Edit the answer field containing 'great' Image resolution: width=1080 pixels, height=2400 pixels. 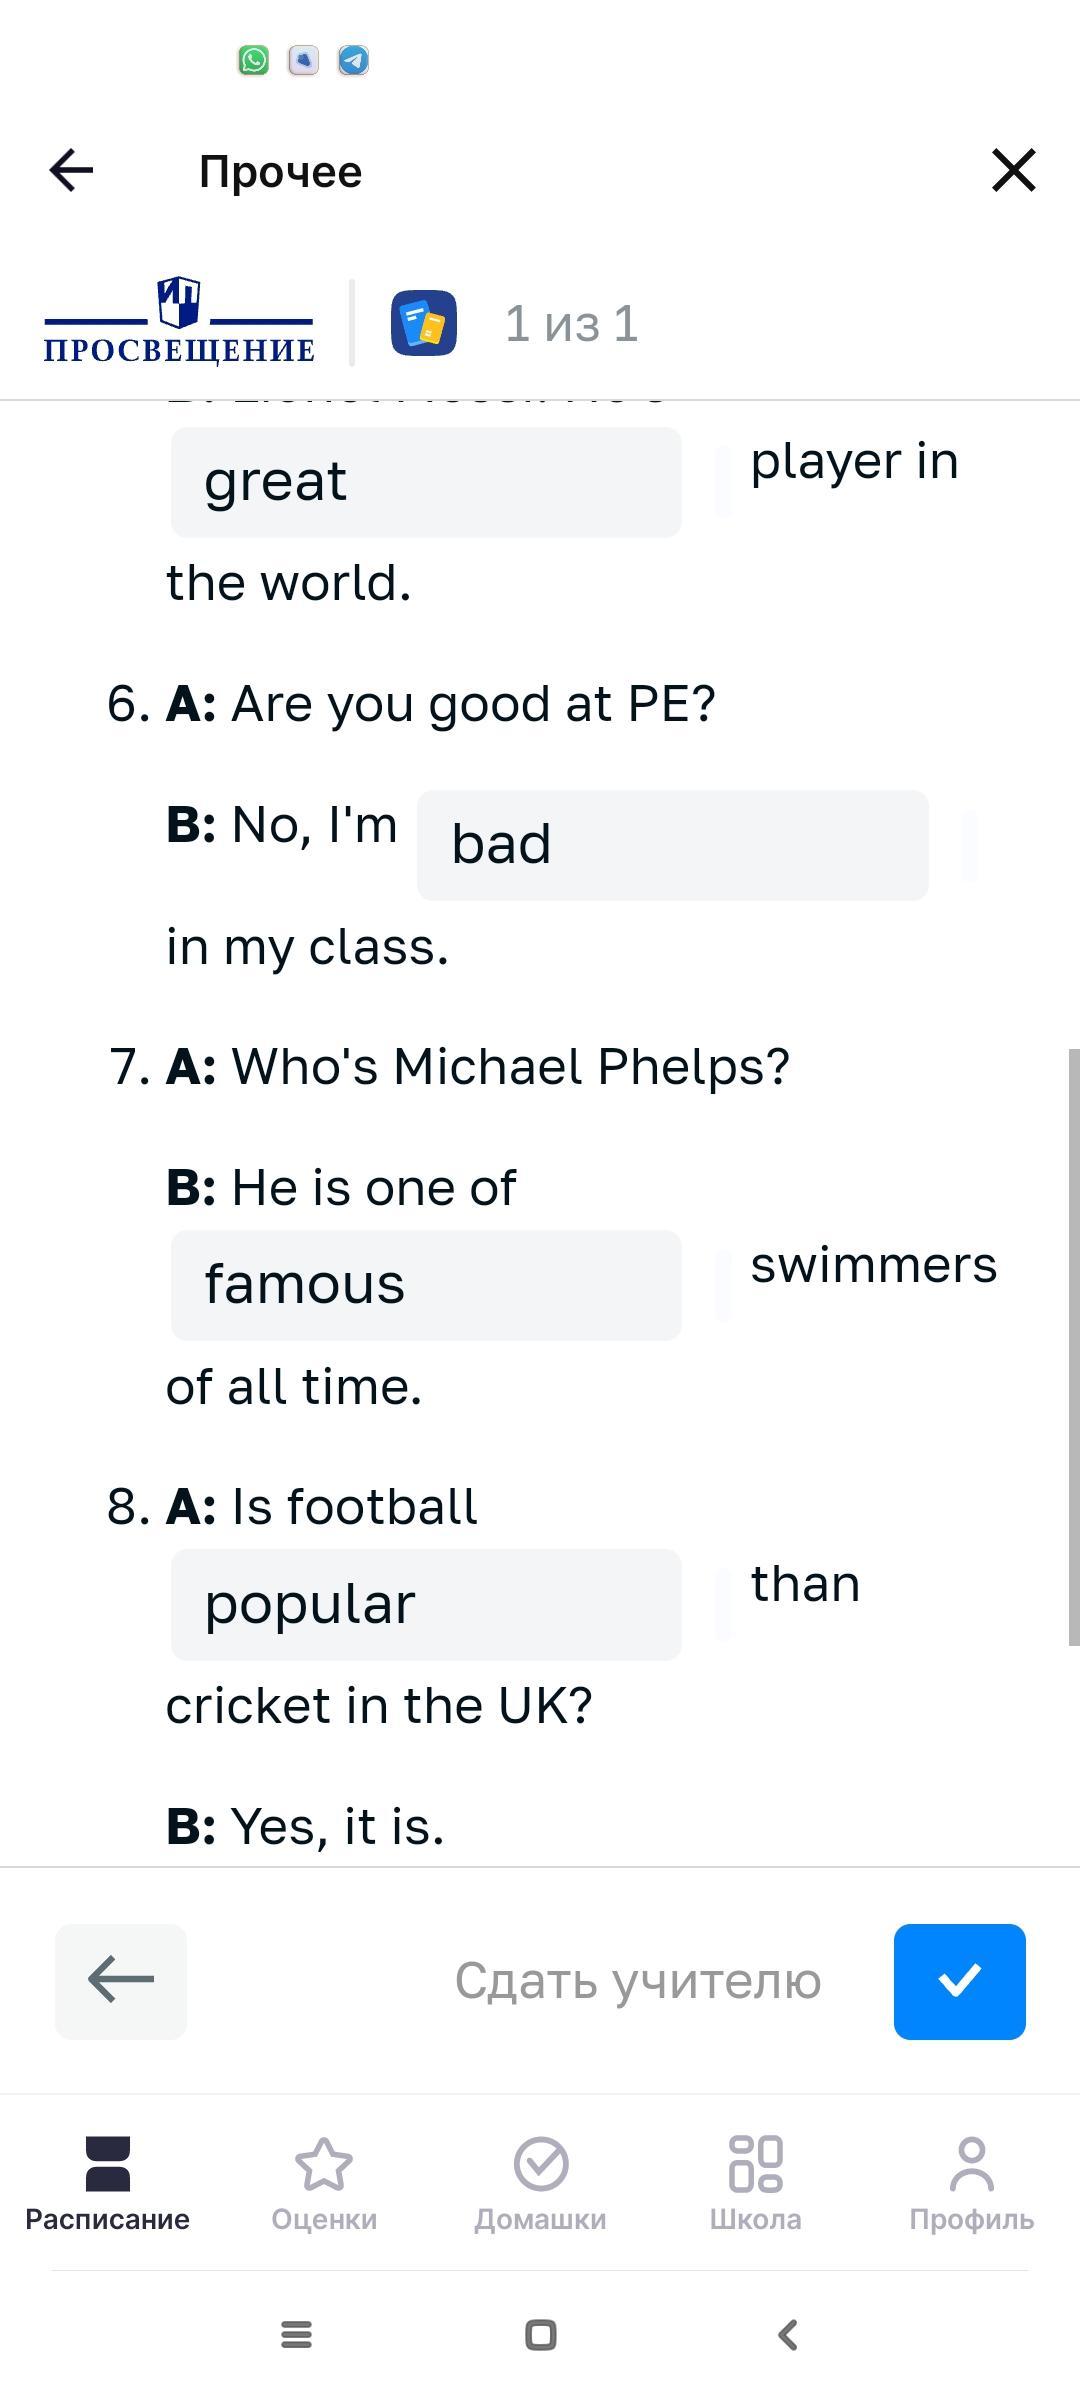point(426,482)
